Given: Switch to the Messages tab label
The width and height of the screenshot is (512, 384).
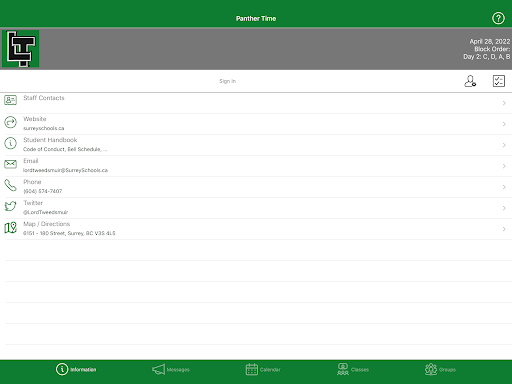Looking at the screenshot, I should tap(178, 369).
